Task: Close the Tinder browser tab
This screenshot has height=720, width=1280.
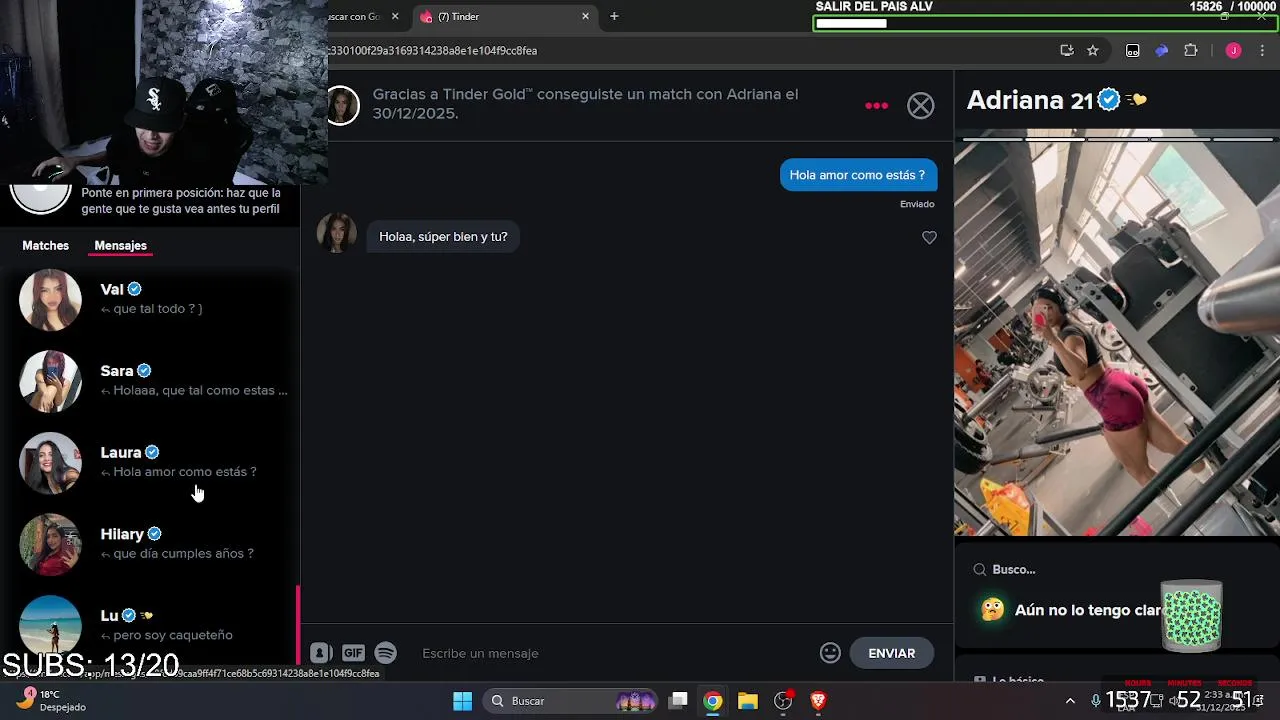Action: pos(585,16)
